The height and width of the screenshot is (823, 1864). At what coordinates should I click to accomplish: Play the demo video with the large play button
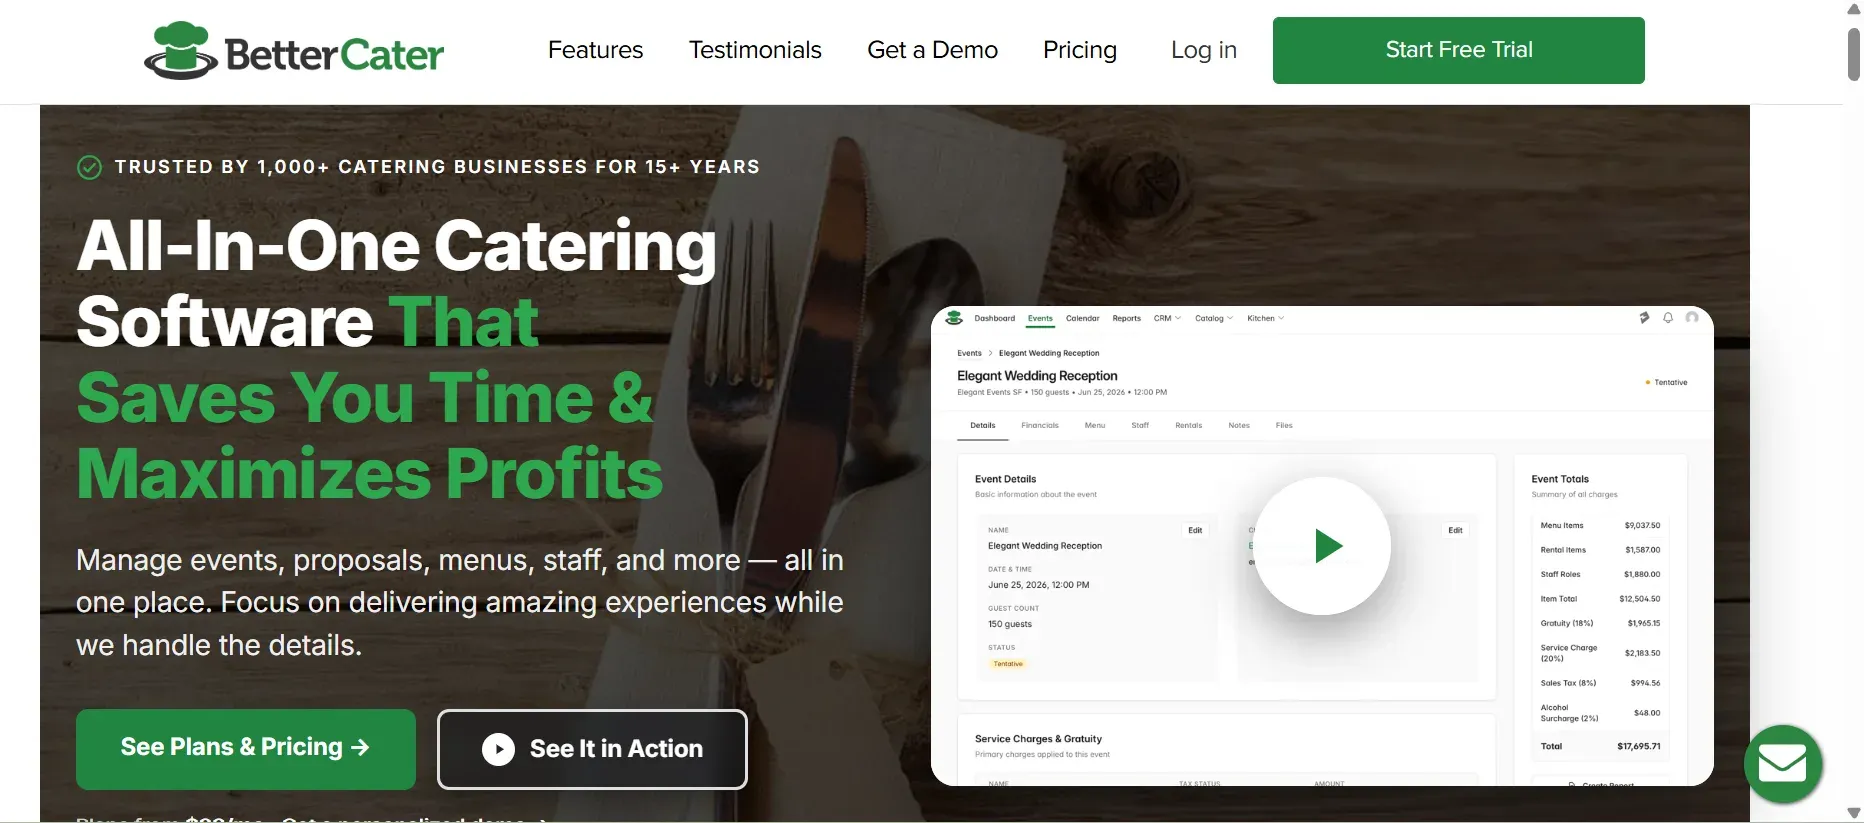click(x=1322, y=546)
